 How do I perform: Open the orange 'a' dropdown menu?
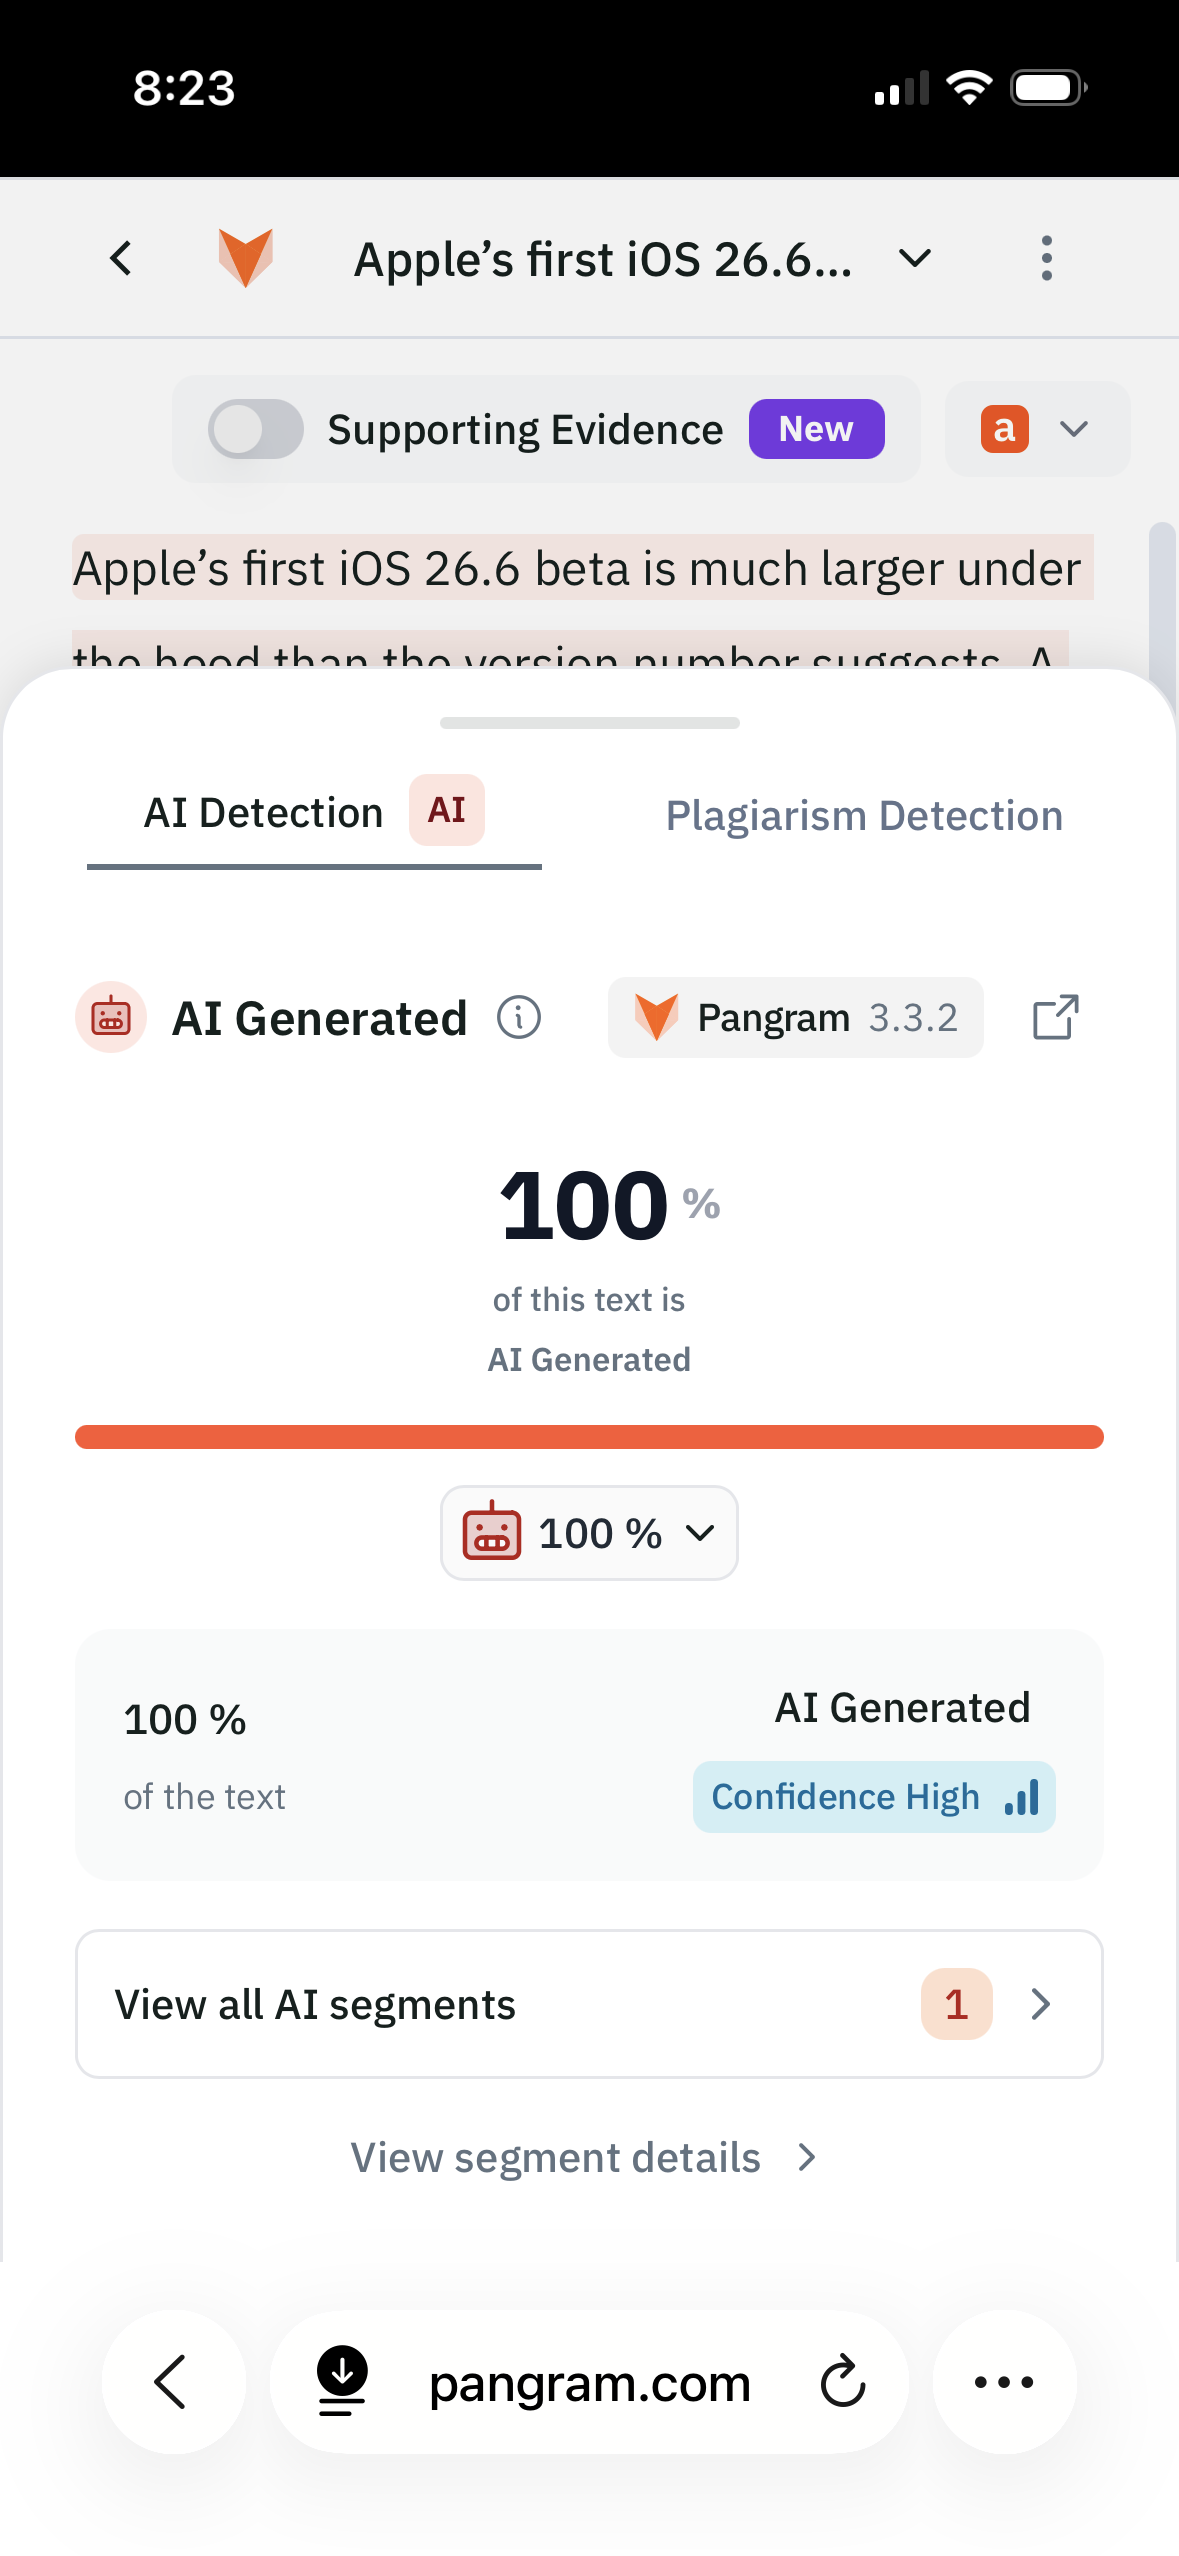point(1037,429)
